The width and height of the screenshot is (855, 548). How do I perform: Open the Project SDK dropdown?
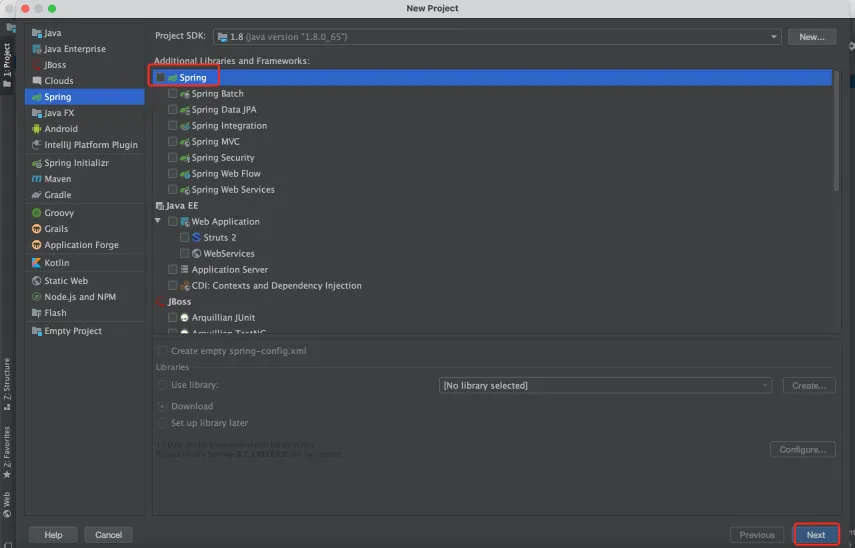click(497, 37)
